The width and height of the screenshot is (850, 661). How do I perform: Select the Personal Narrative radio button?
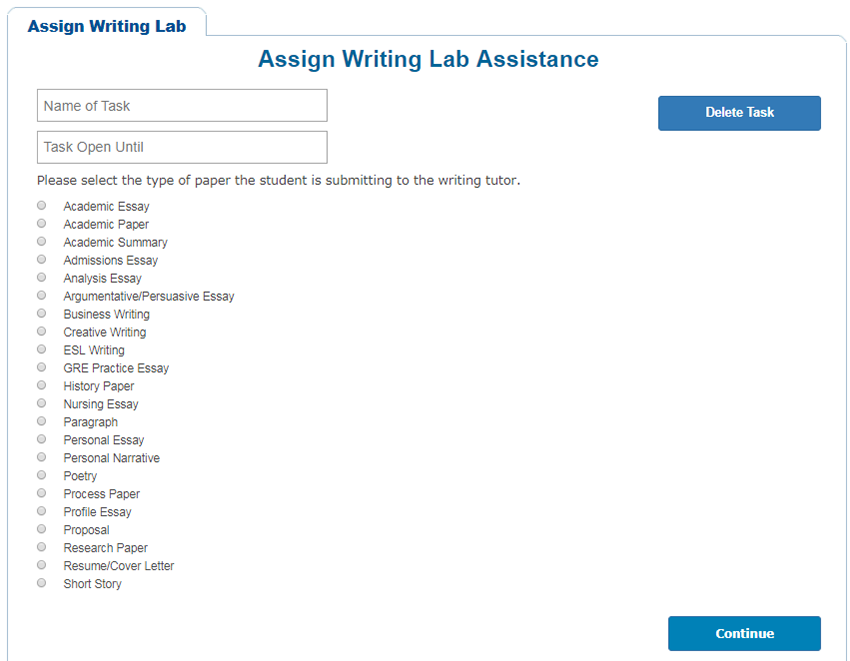coord(41,457)
